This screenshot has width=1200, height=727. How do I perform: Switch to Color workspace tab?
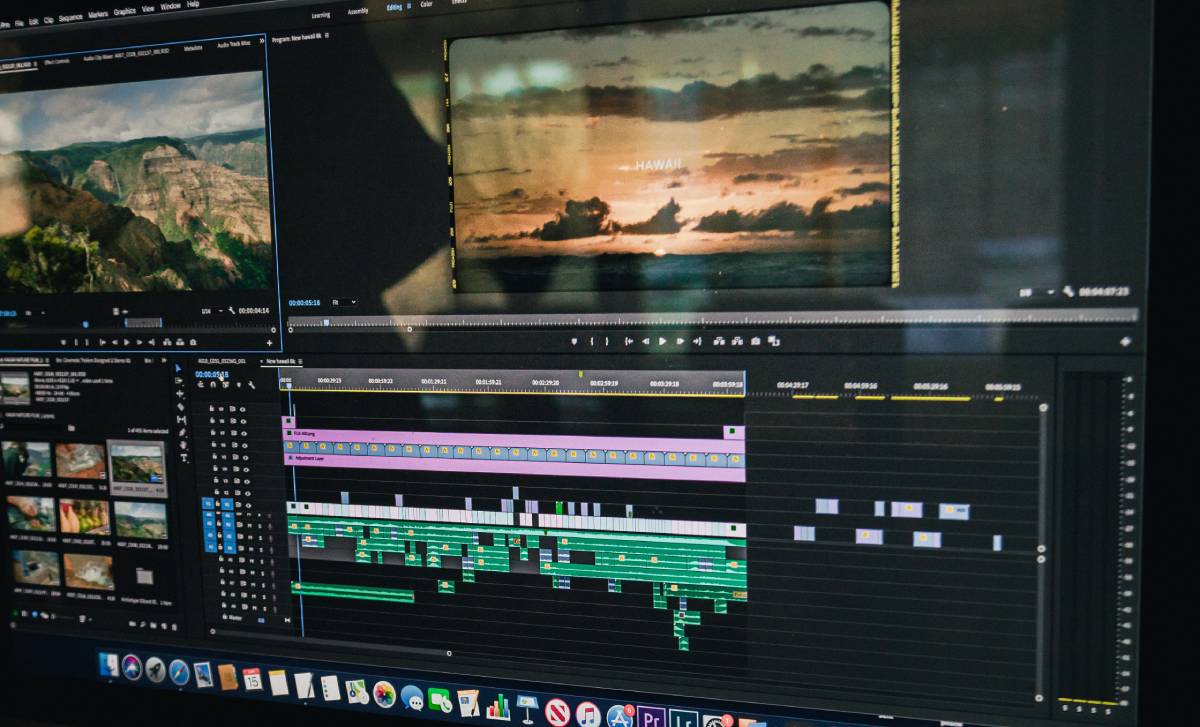[x=427, y=4]
